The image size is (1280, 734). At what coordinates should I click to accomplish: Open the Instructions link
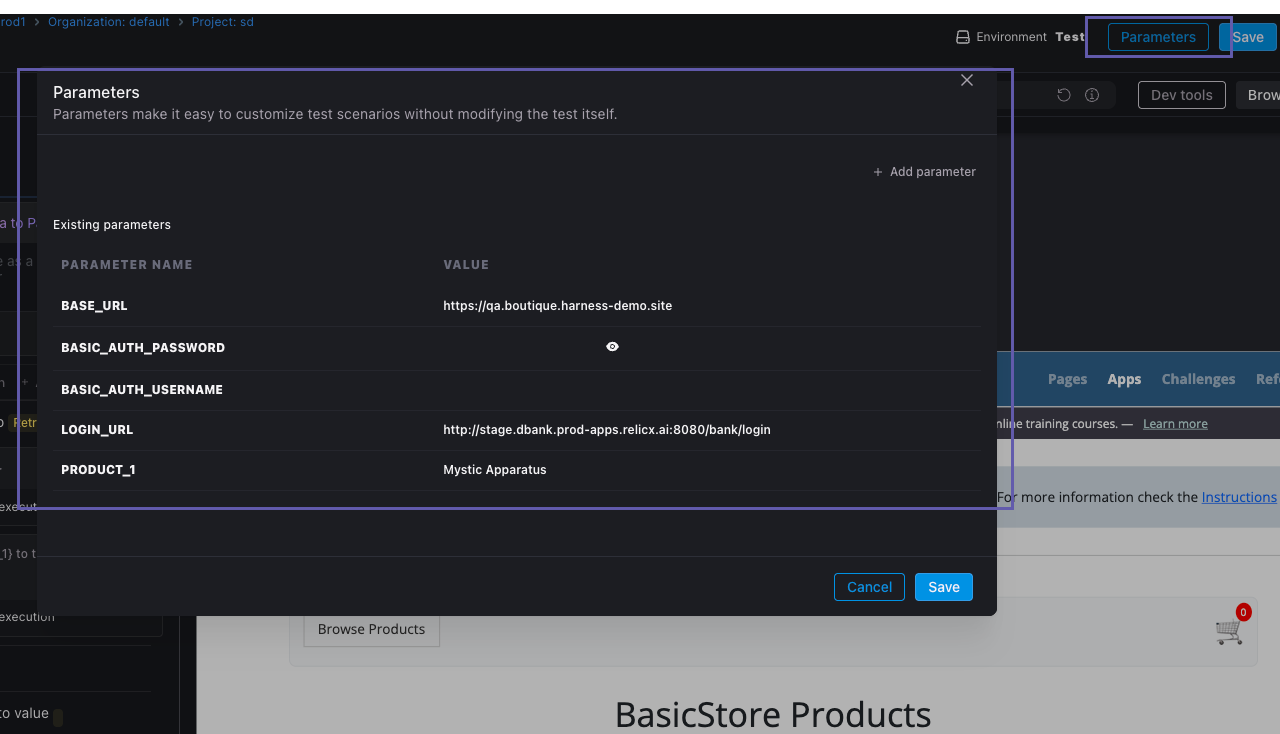1238,497
